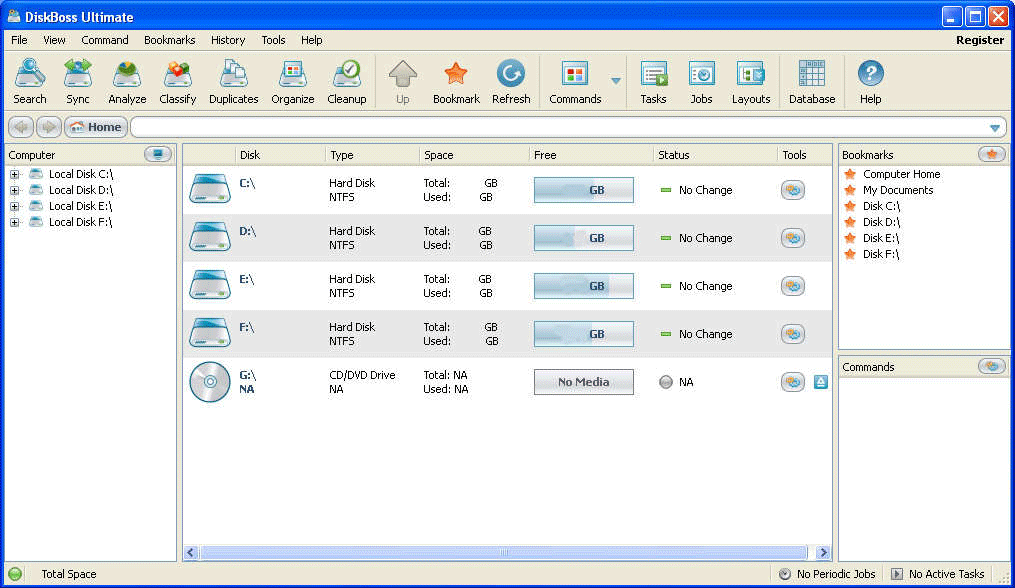
Task: Click the tools icon for drive G:\
Action: coord(793,381)
